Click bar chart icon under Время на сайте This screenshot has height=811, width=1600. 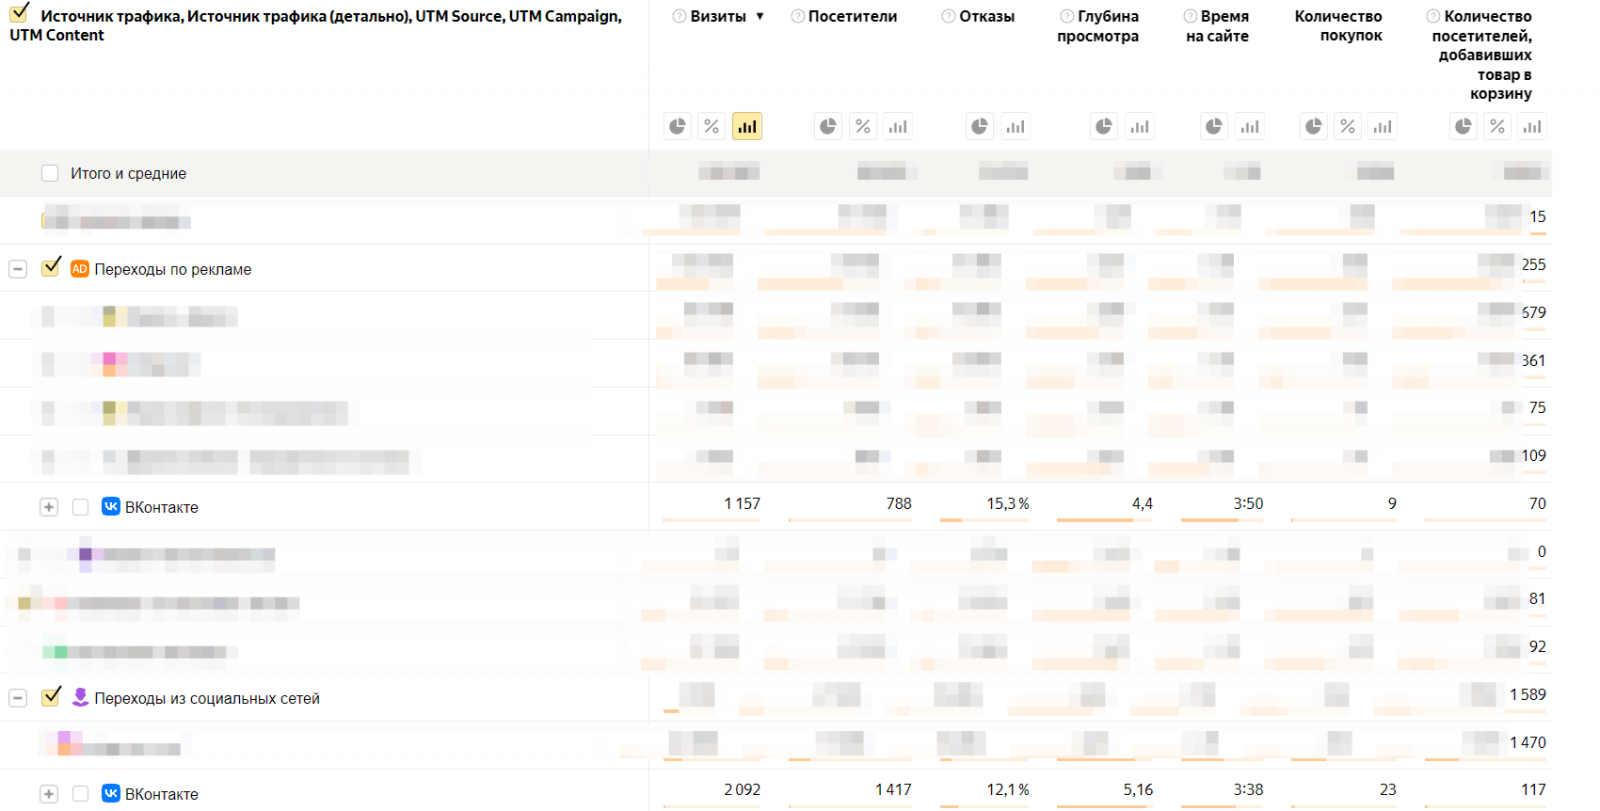click(x=1249, y=126)
